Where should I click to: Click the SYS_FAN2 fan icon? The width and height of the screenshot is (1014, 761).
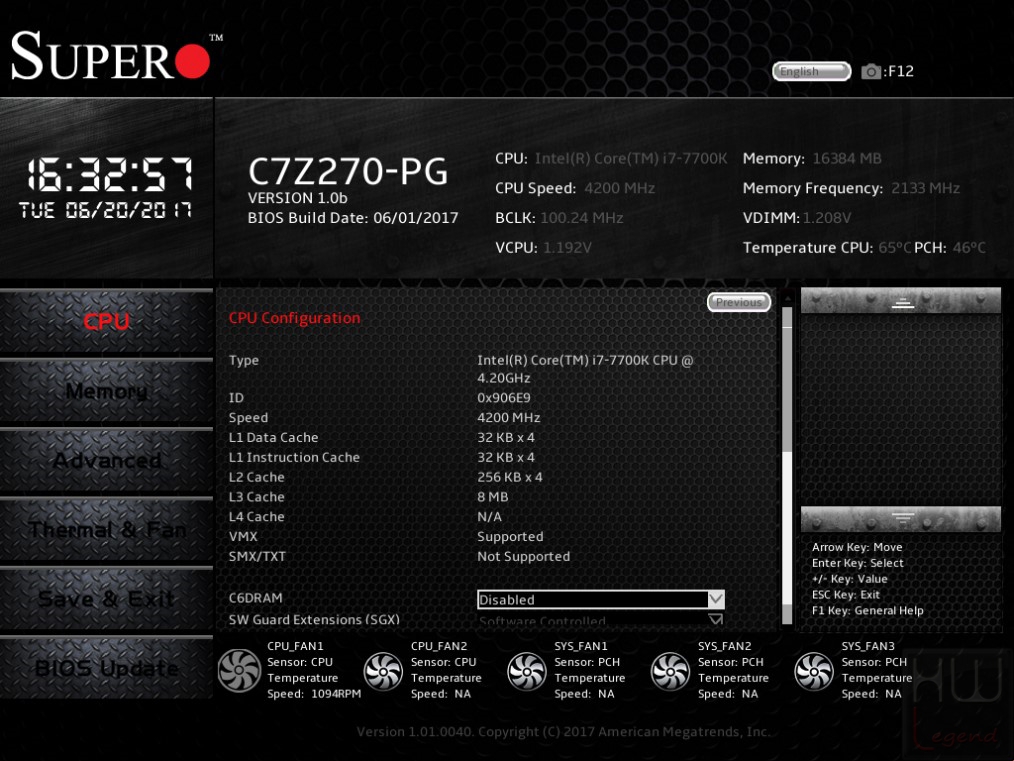pyautogui.click(x=670, y=671)
